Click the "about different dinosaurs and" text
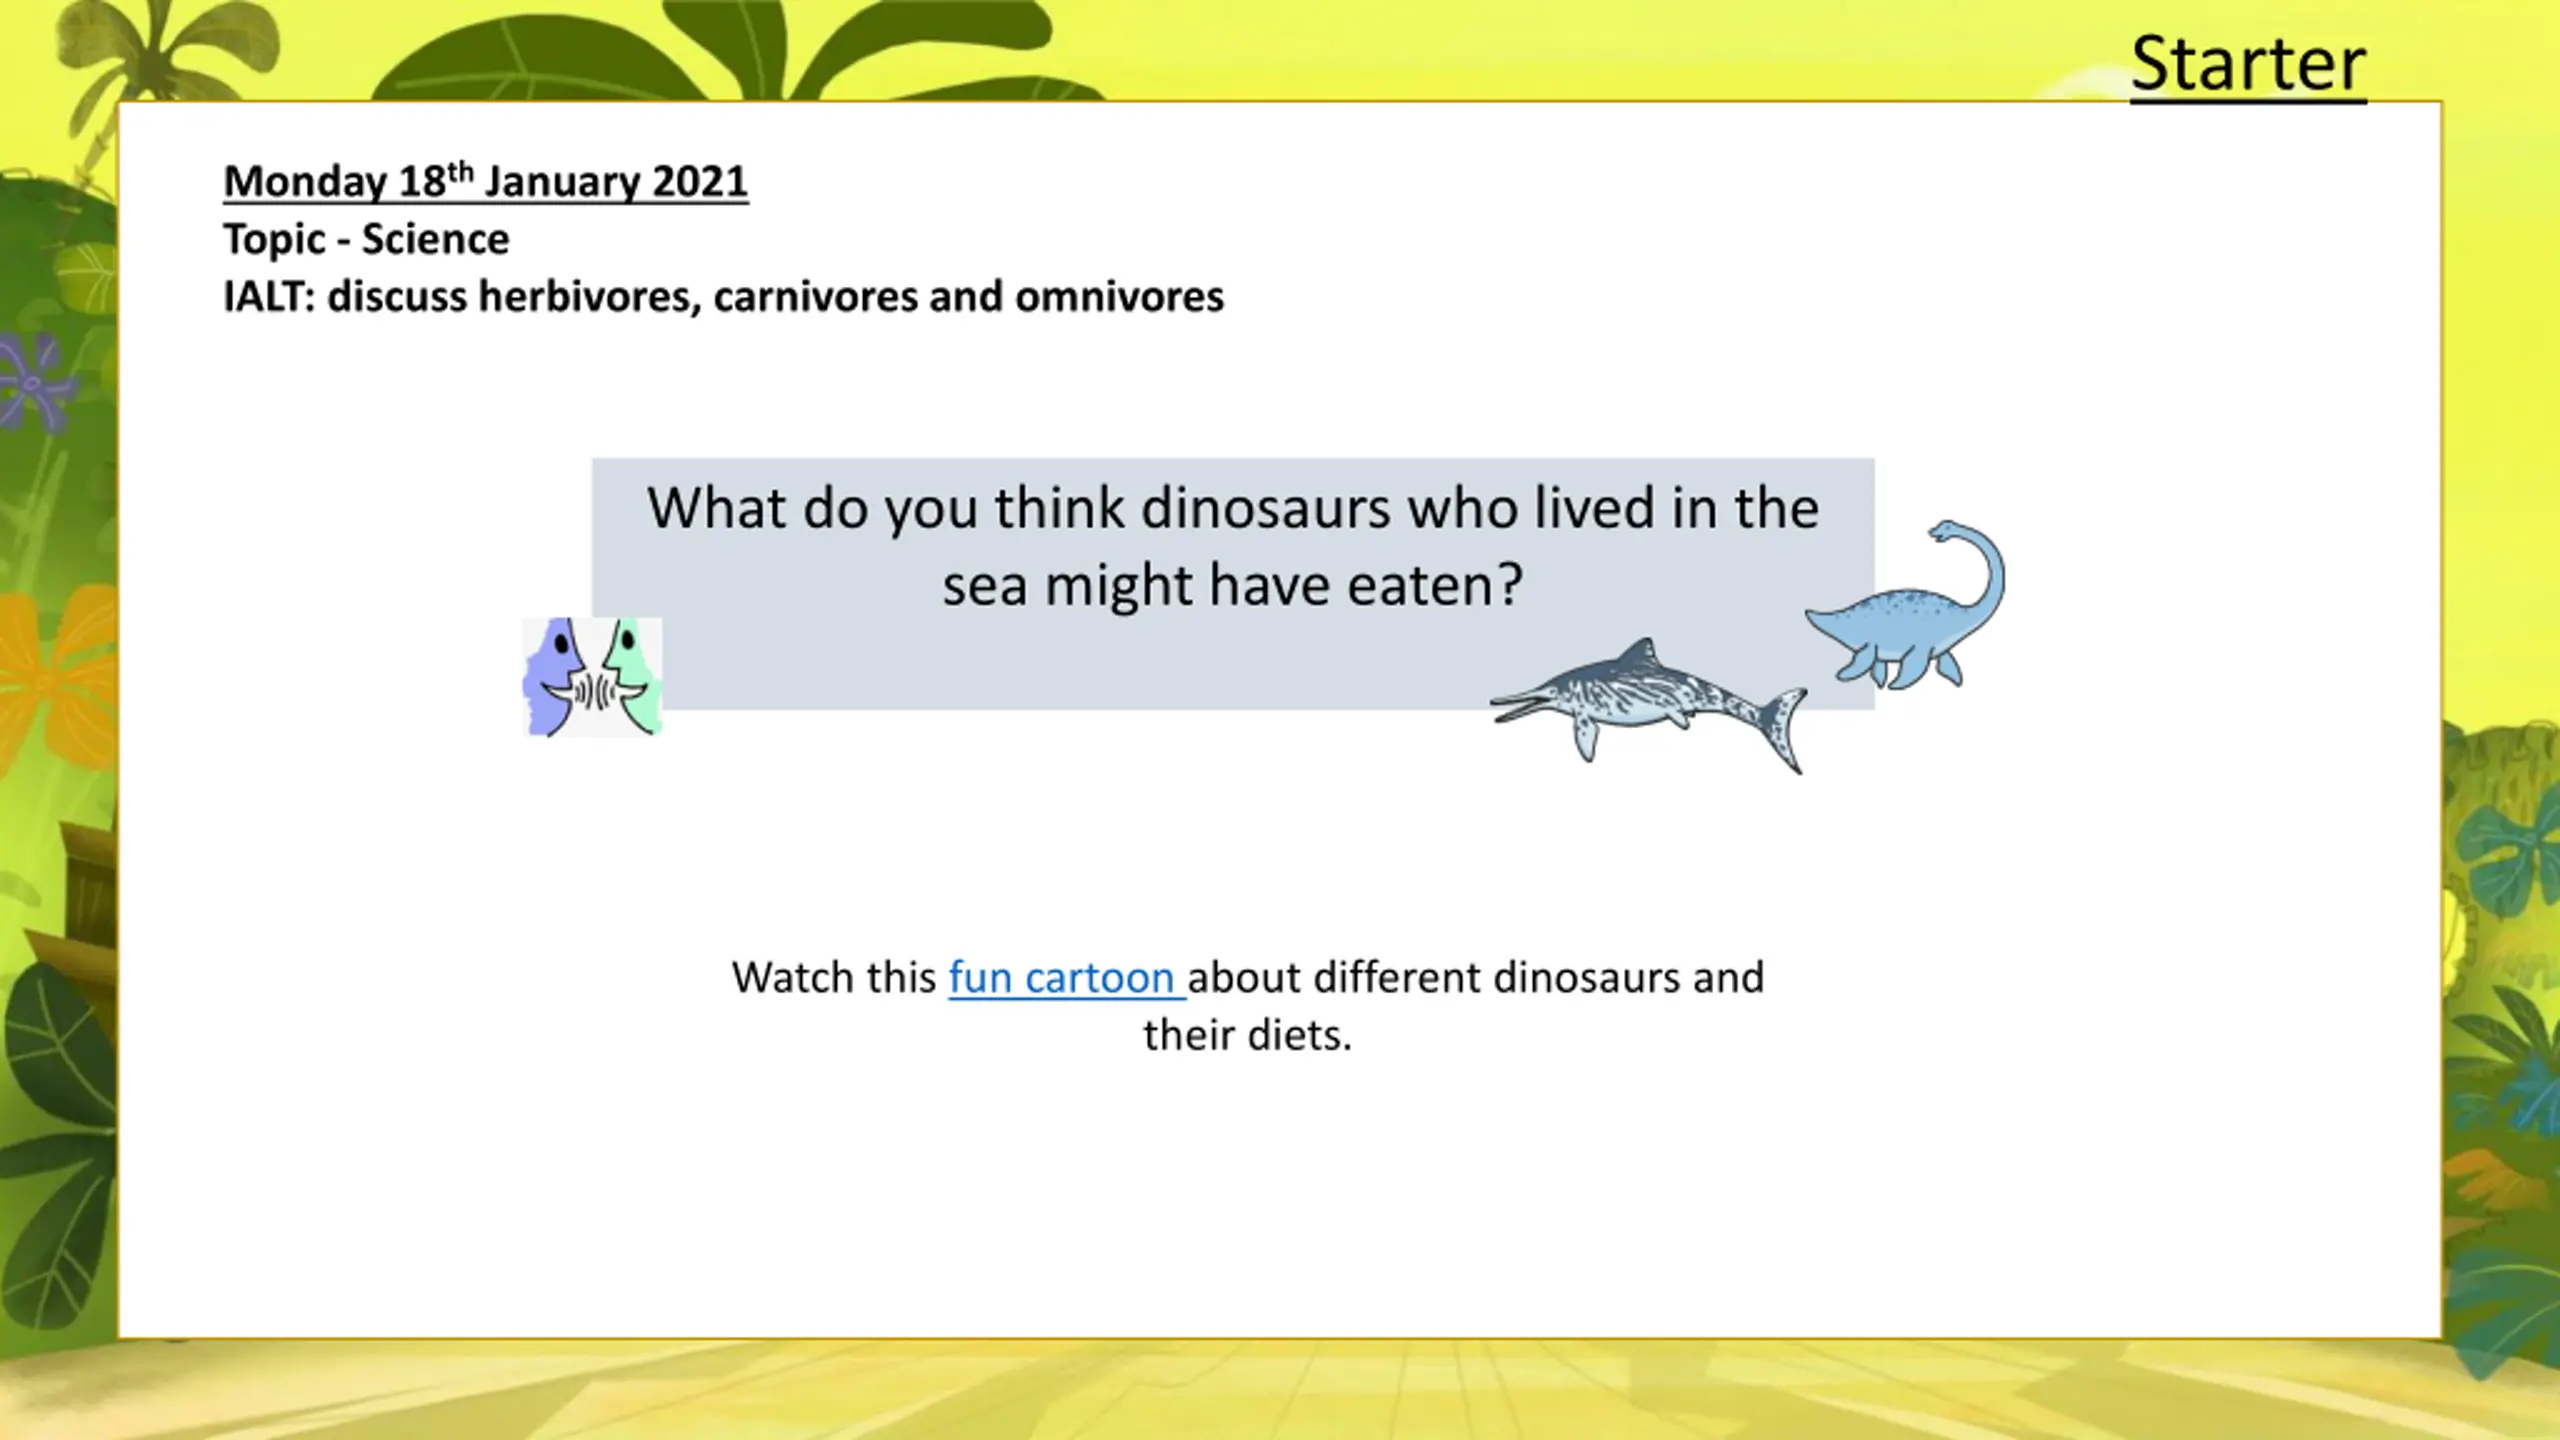 [1476, 978]
